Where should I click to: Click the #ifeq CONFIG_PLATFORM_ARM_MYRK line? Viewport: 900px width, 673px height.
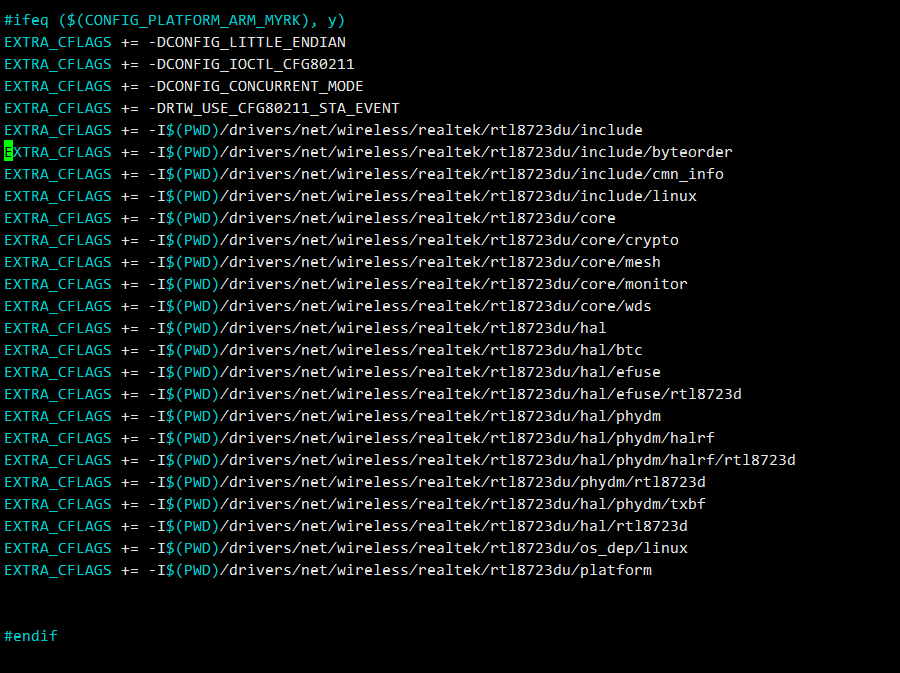coord(174,21)
